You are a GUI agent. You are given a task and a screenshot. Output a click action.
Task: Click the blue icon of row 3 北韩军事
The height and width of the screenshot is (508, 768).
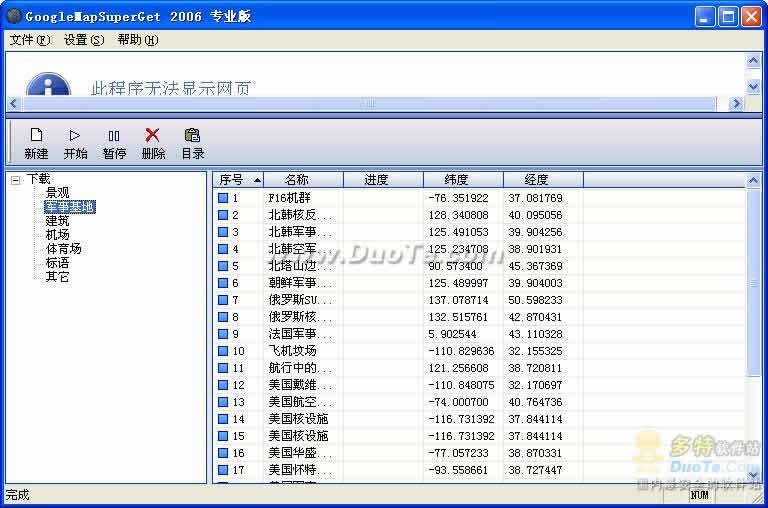223,232
